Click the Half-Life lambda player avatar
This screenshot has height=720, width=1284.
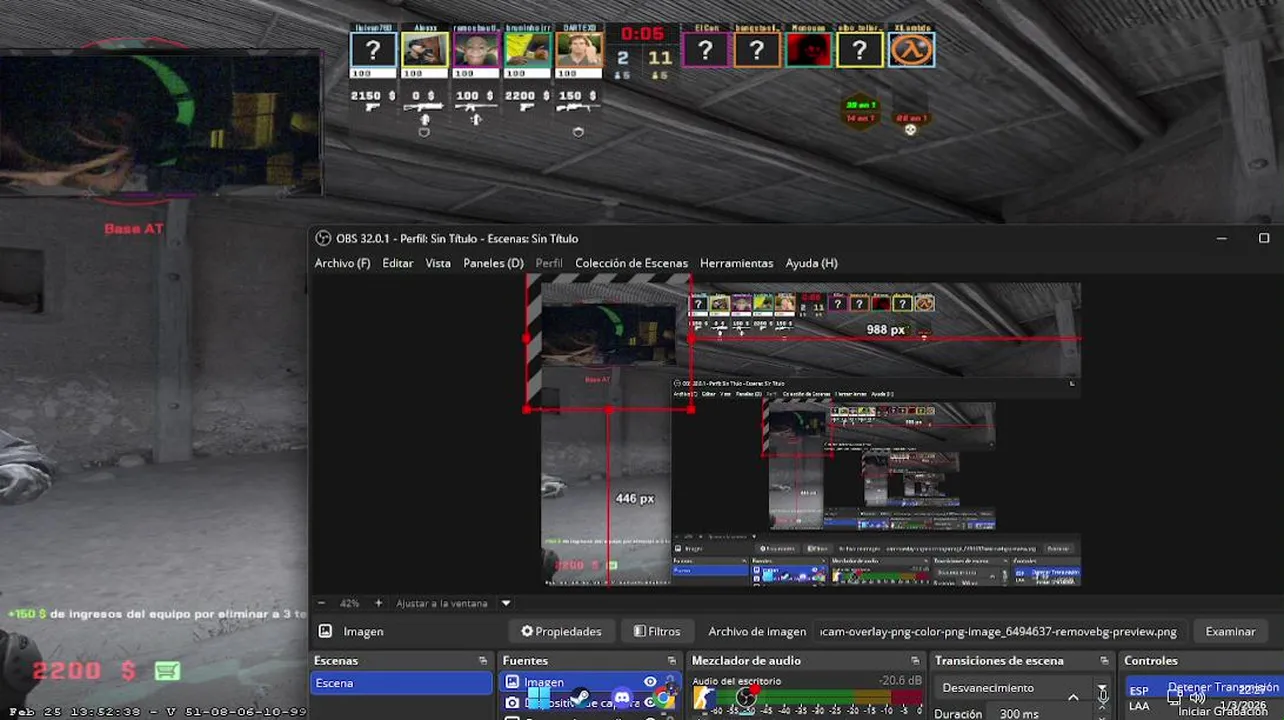[911, 49]
